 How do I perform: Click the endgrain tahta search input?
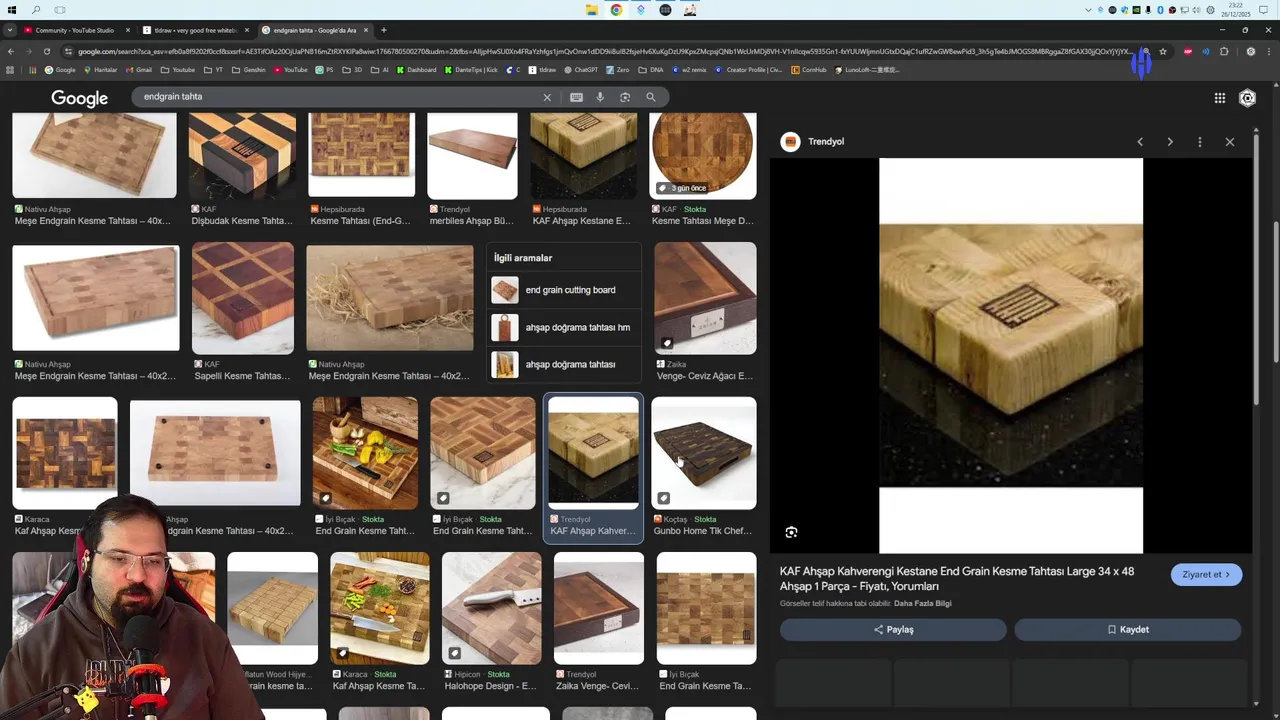[340, 97]
